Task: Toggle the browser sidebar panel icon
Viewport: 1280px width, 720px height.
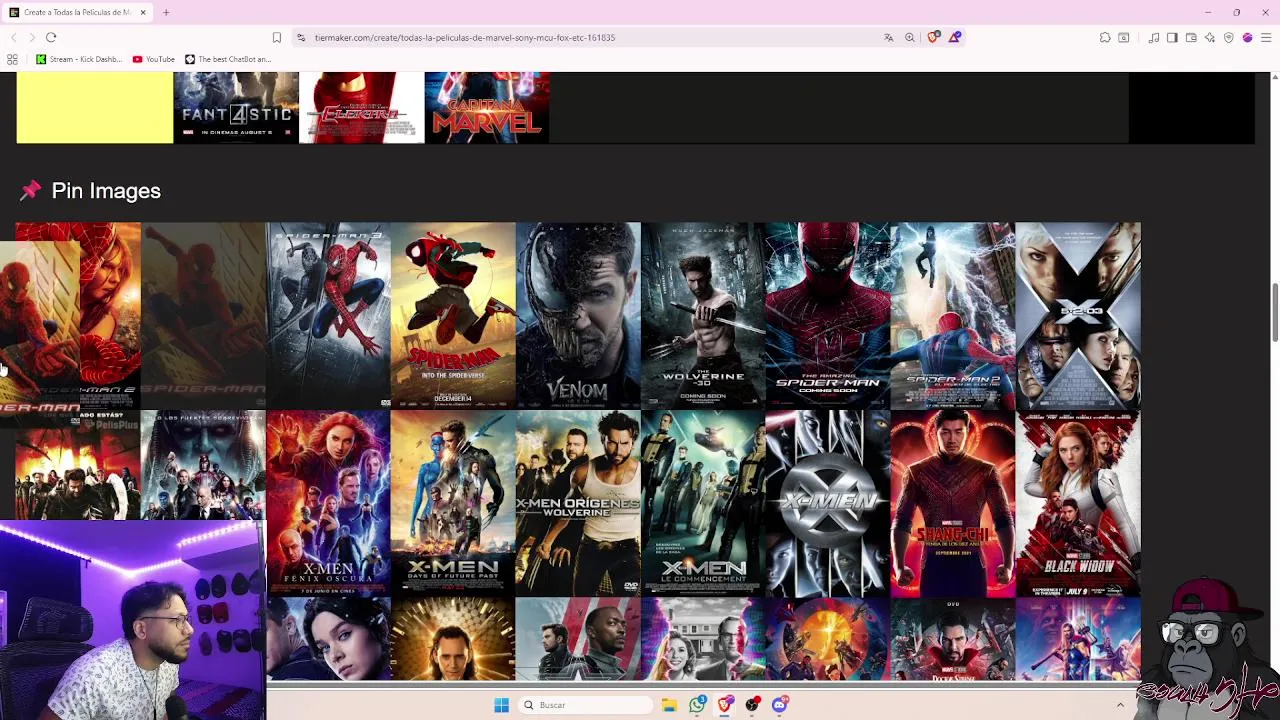Action: [1172, 37]
